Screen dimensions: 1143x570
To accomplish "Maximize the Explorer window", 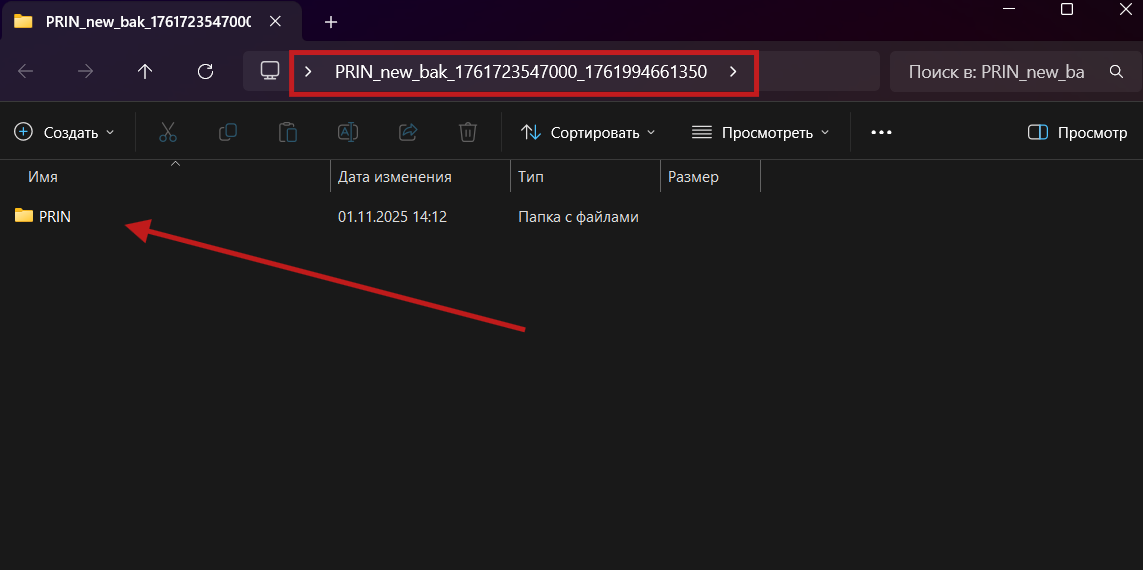I will 1066,9.
